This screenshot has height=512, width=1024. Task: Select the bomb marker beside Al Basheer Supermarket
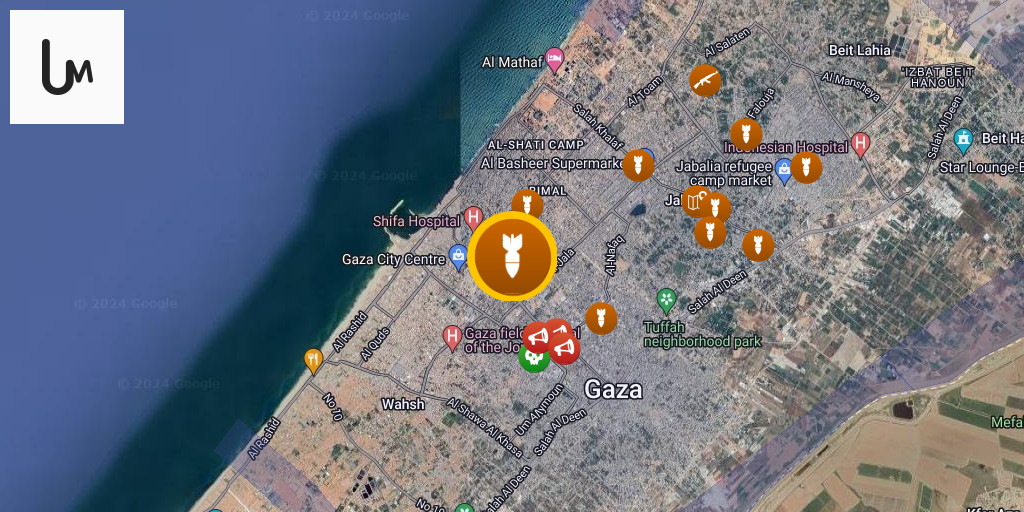tap(638, 165)
